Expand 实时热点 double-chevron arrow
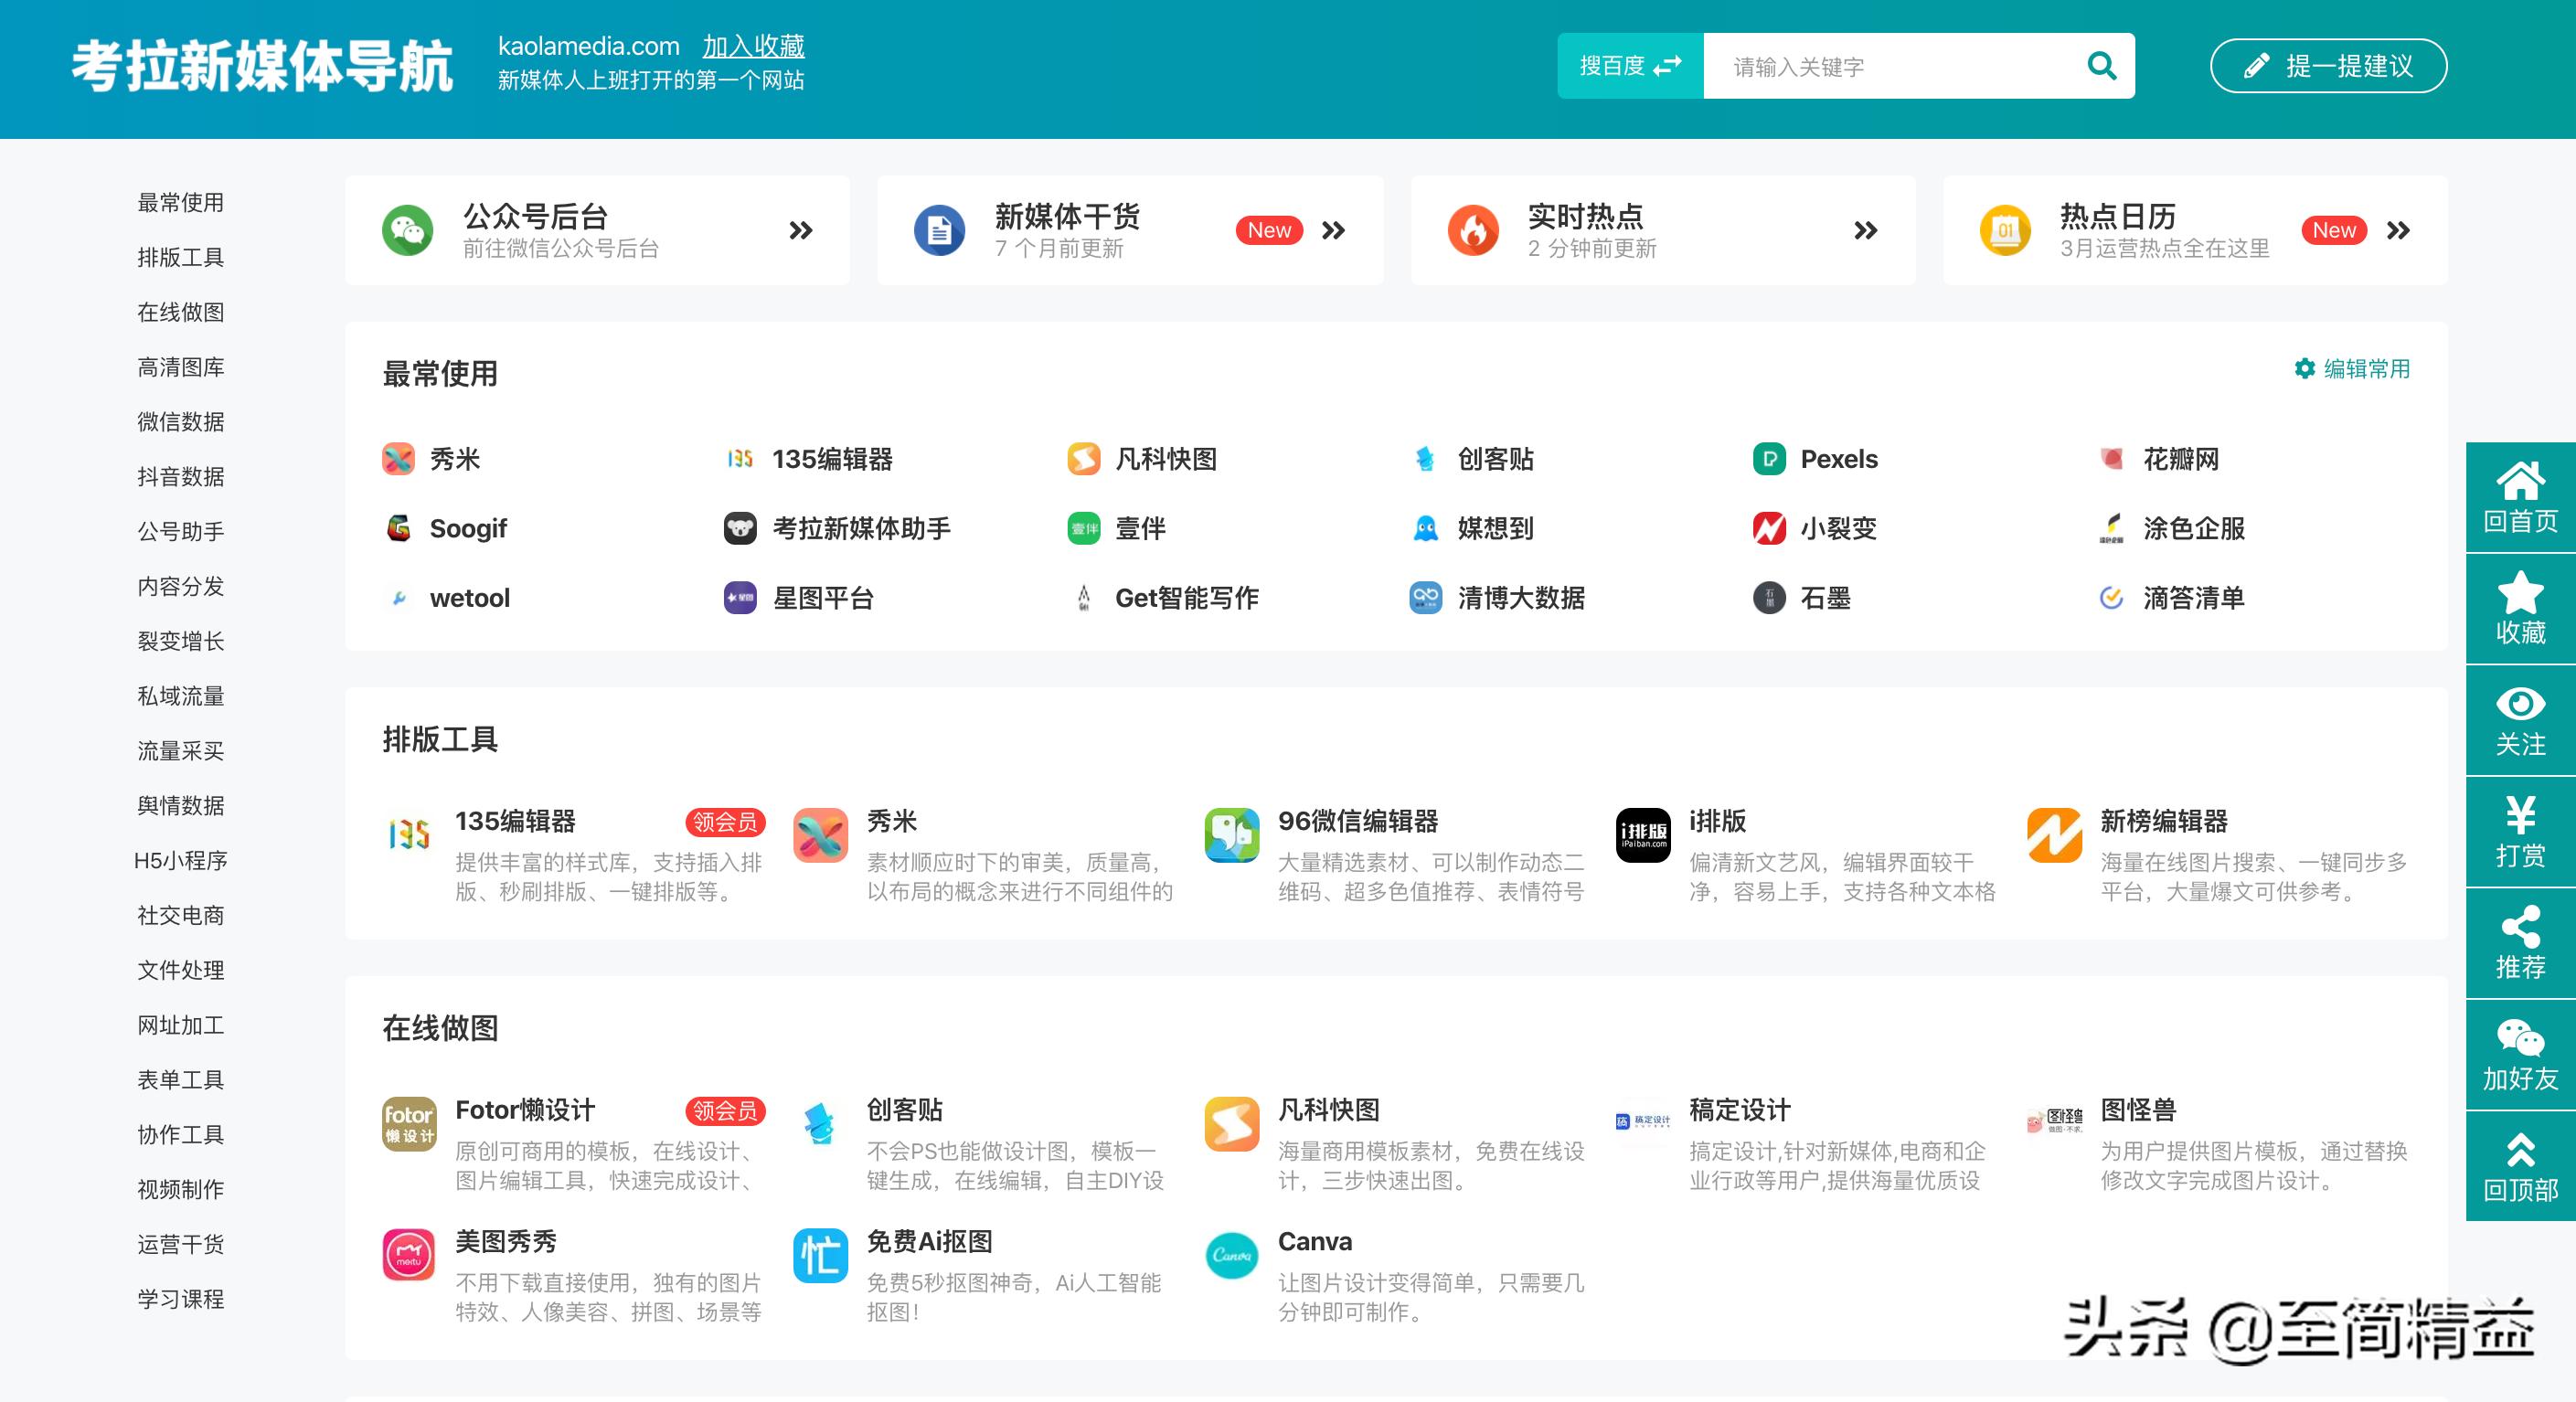 1865,231
